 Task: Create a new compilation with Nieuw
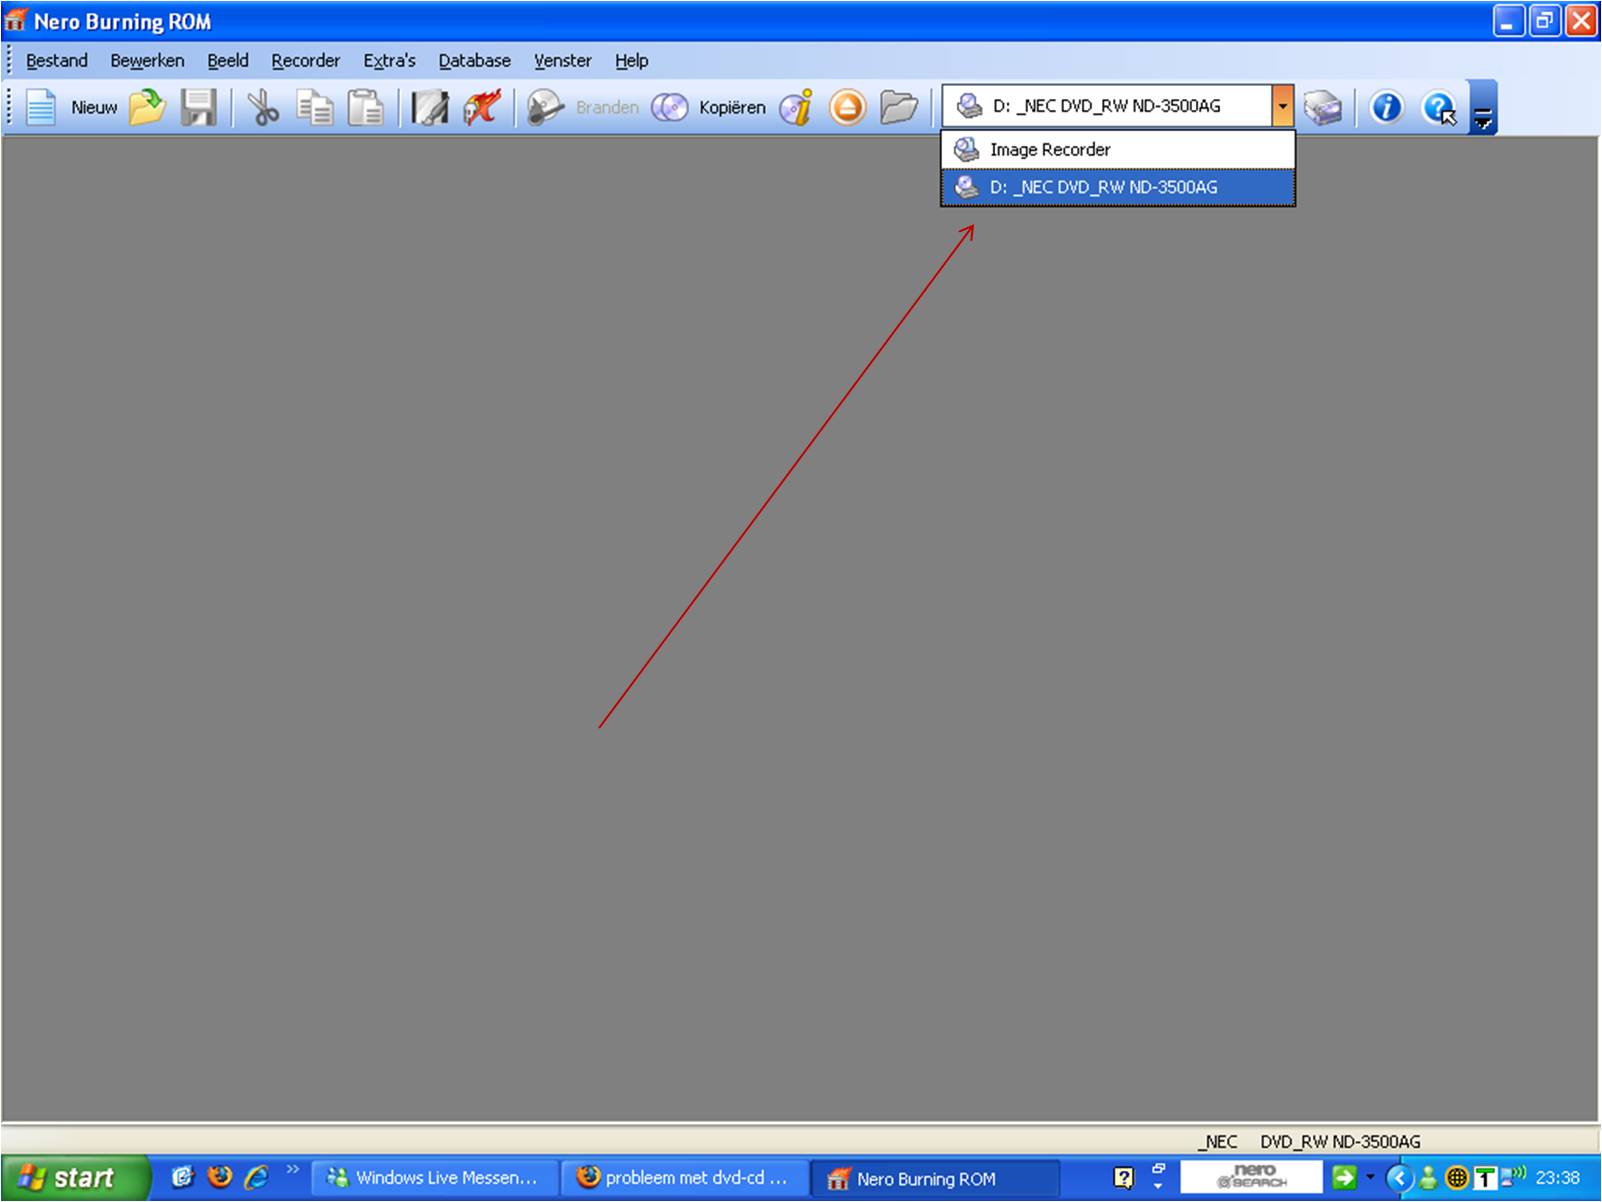click(x=70, y=107)
